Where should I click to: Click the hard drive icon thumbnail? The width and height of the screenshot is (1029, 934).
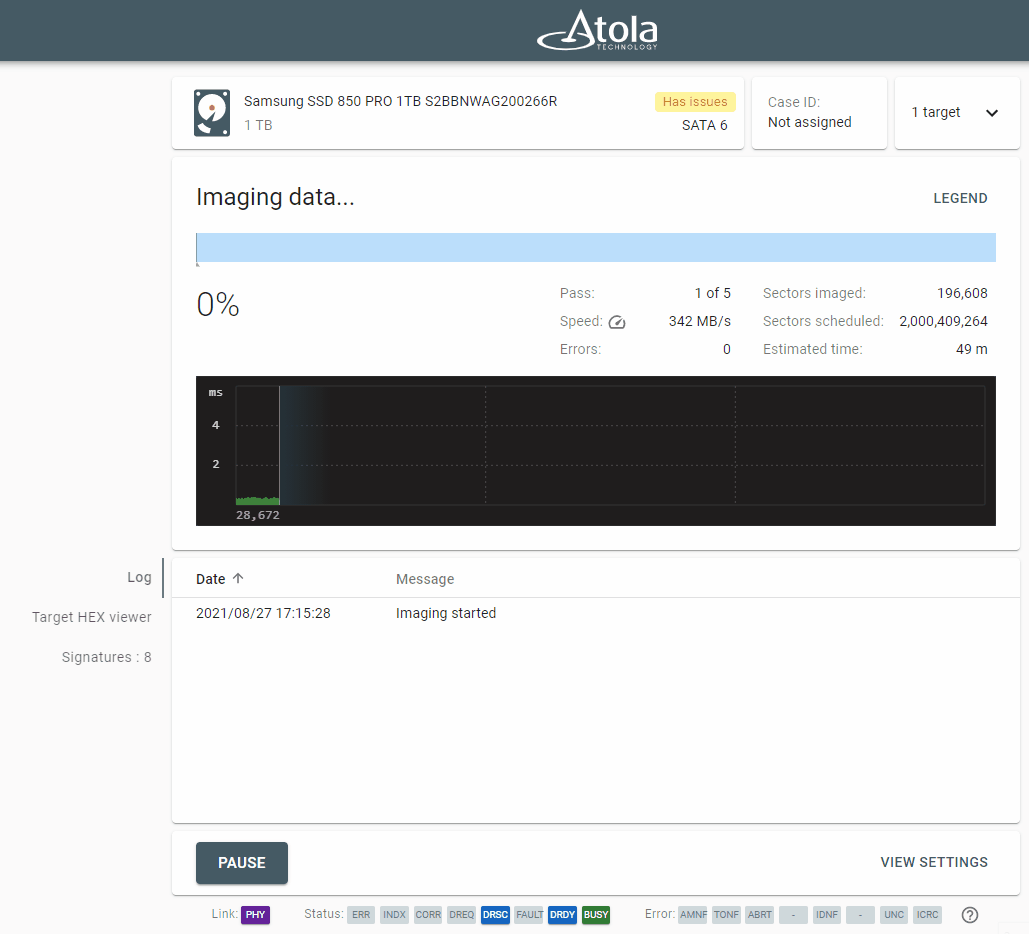point(211,112)
